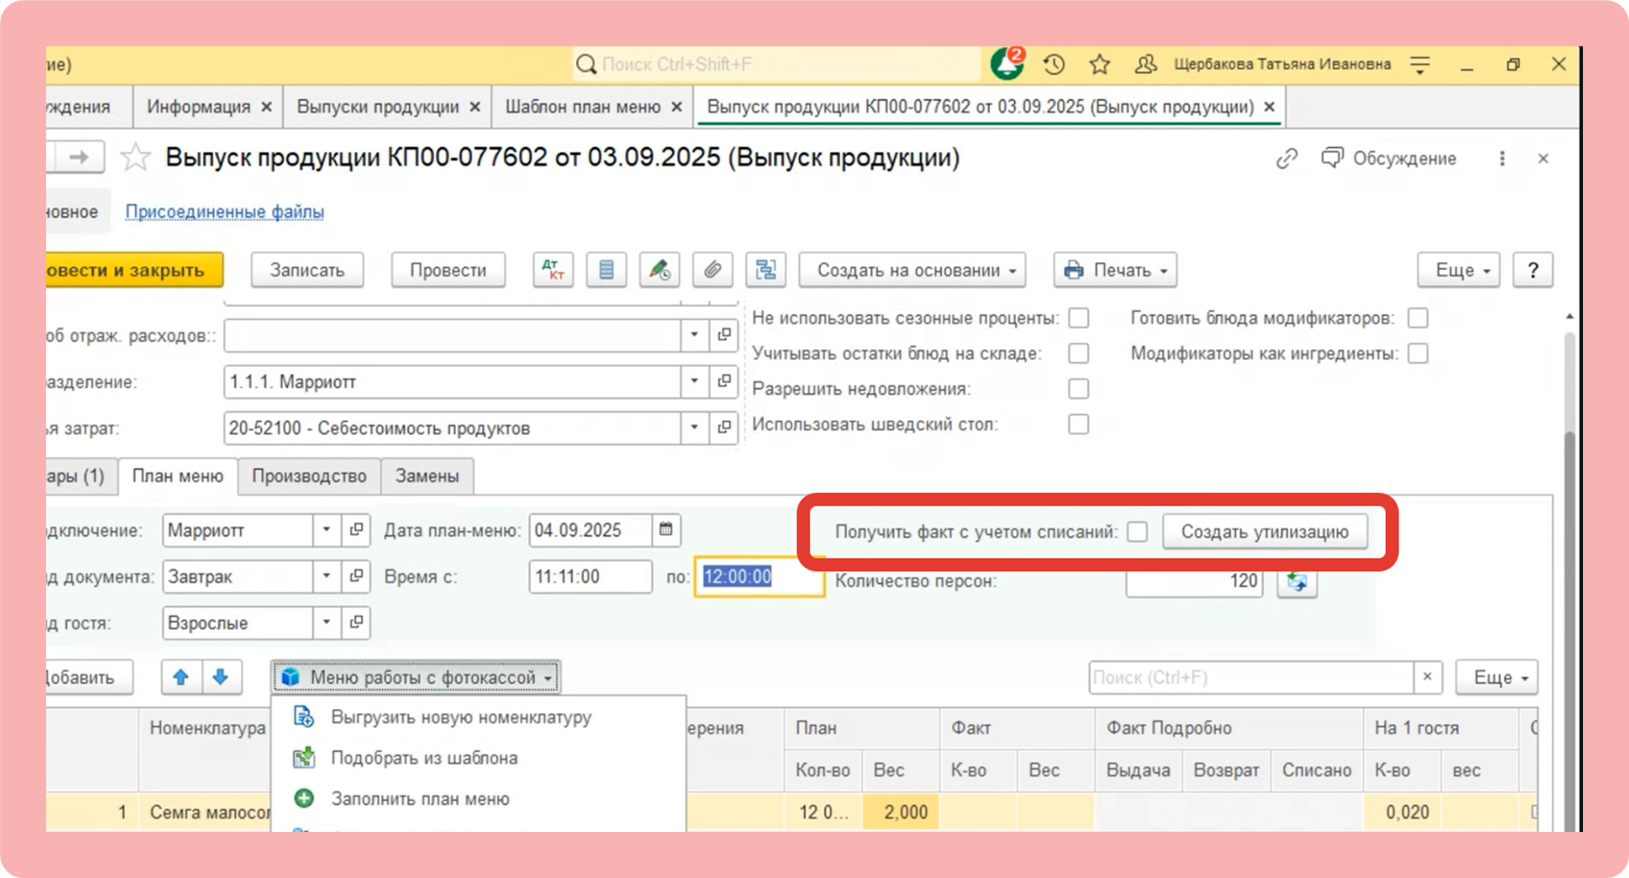Open the help question mark button
This screenshot has width=1629, height=878.
tap(1533, 270)
